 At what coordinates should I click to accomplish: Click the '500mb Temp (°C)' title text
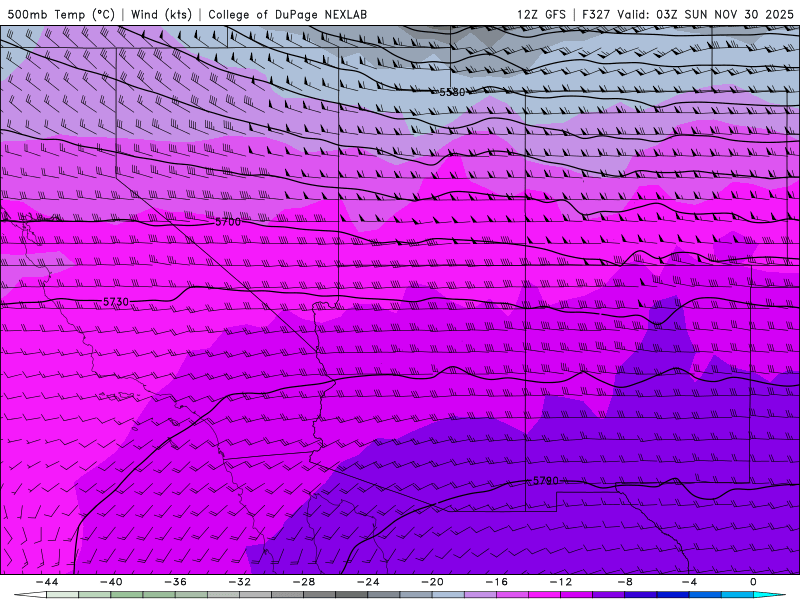(x=61, y=14)
